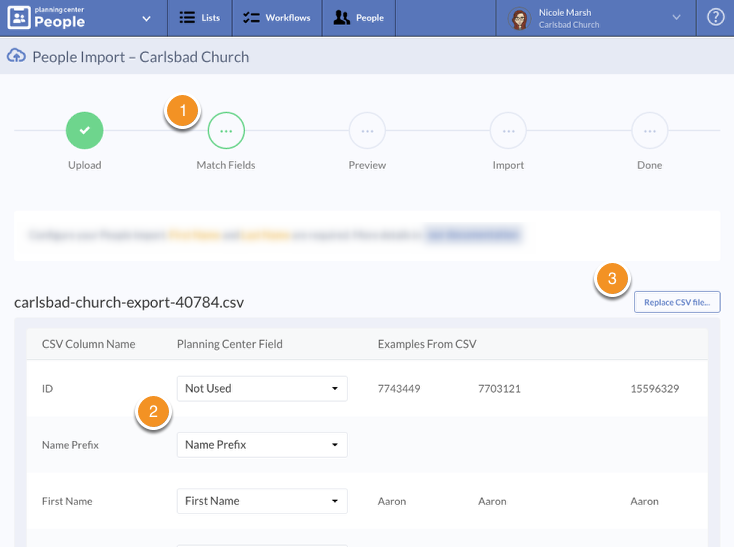Click the file name carlsbad-church-export-40784.csv
The height and width of the screenshot is (547, 734).
click(x=129, y=302)
